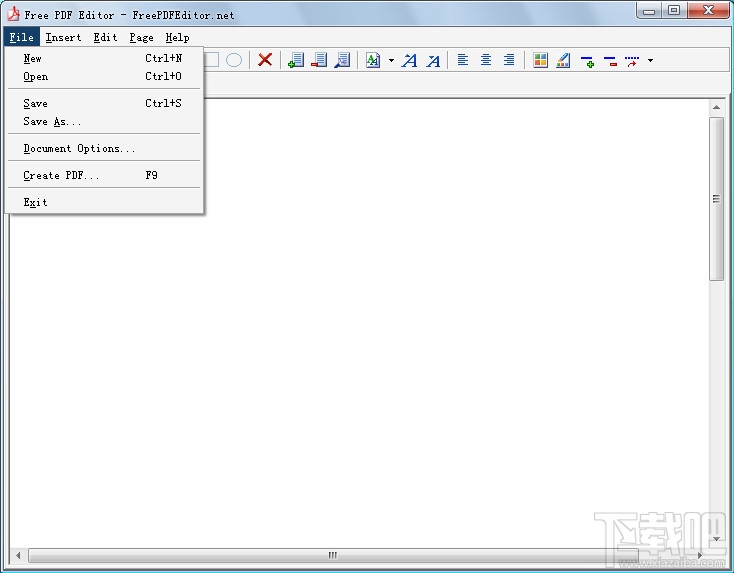734x573 pixels.
Task: Click the page preview magnifier icon
Action: (342, 60)
